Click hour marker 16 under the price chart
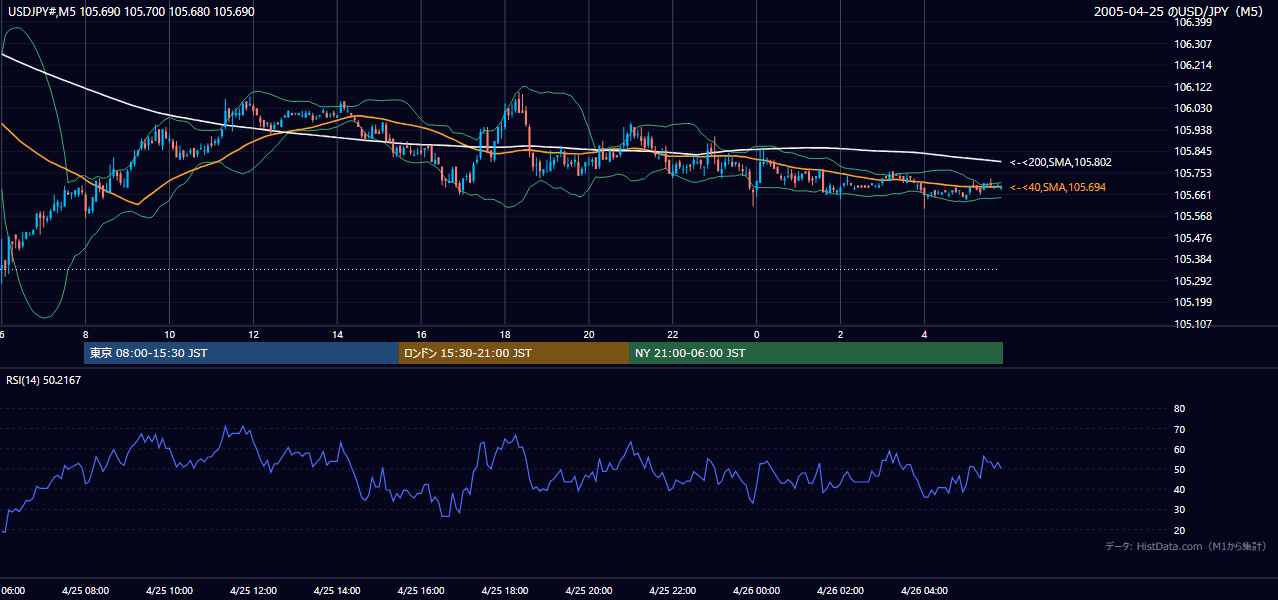 421,334
